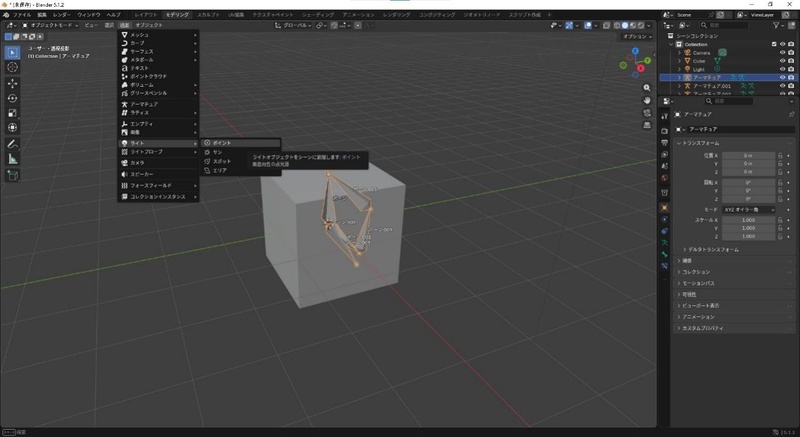Click the 位置 X value field
This screenshot has height=437, width=800.
coord(748,155)
